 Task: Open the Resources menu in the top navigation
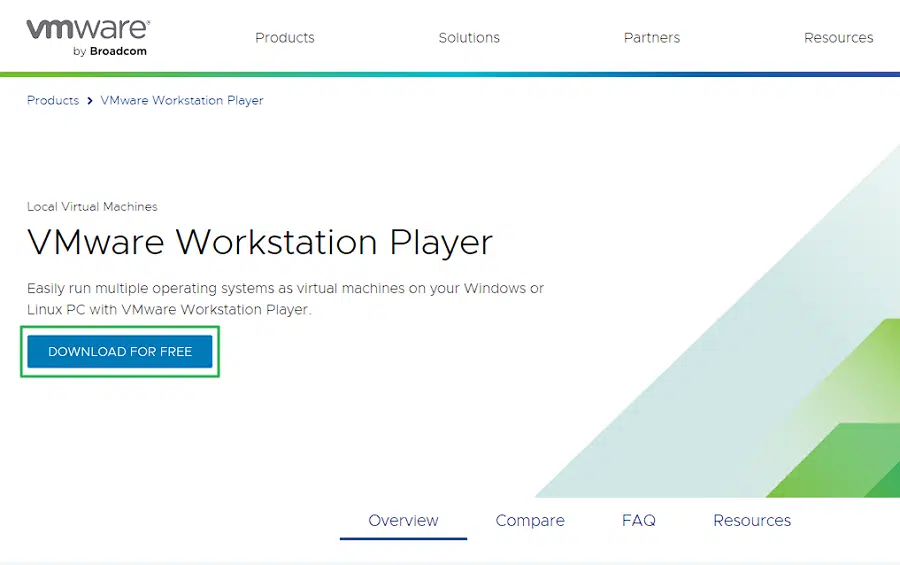point(838,38)
